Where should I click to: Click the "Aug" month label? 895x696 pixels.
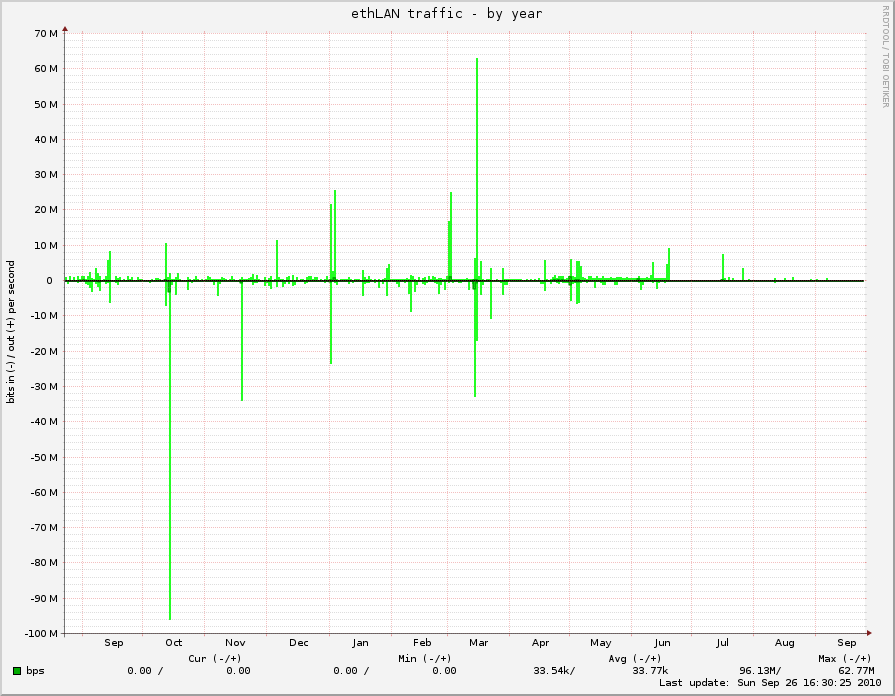click(x=784, y=643)
